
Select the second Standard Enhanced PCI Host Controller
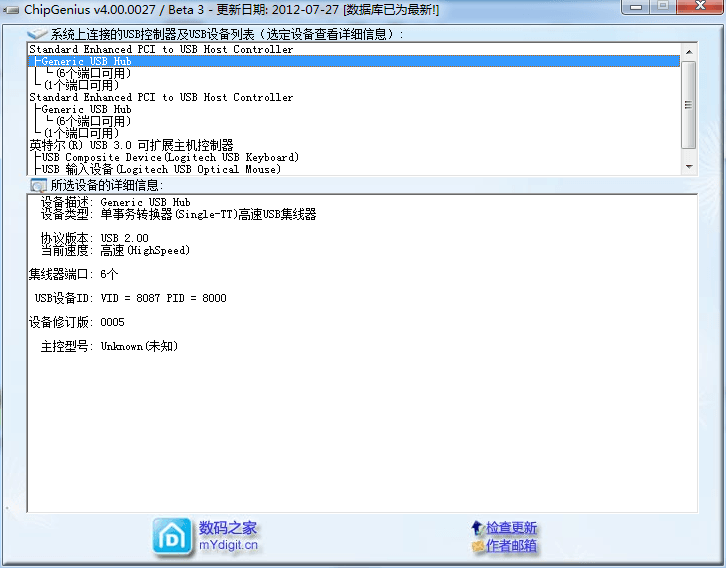(x=161, y=97)
